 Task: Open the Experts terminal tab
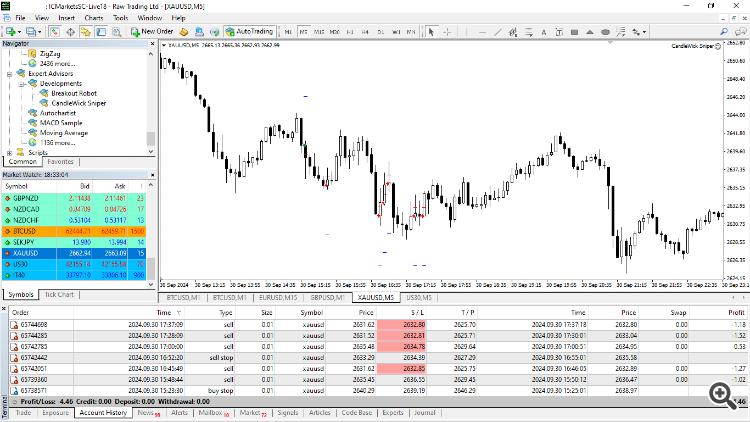click(393, 413)
